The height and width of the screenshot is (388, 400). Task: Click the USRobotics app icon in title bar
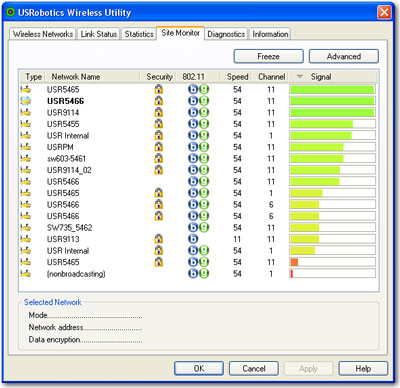point(11,12)
